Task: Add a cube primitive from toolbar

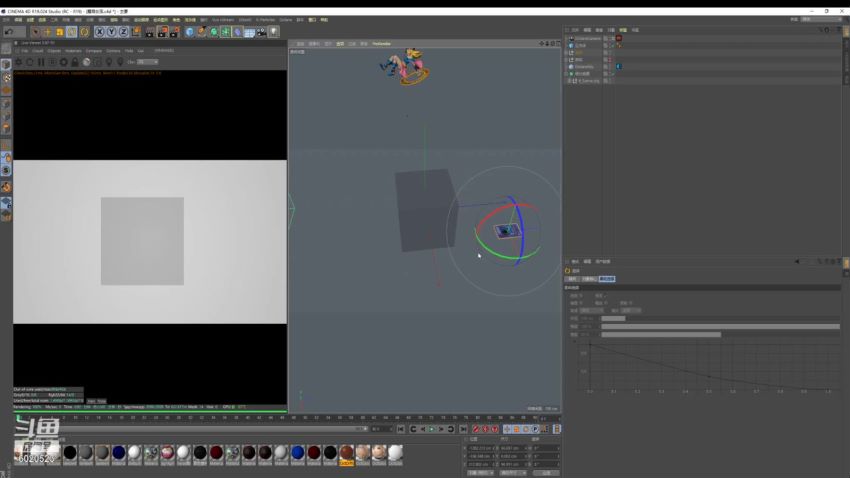Action: (x=189, y=32)
